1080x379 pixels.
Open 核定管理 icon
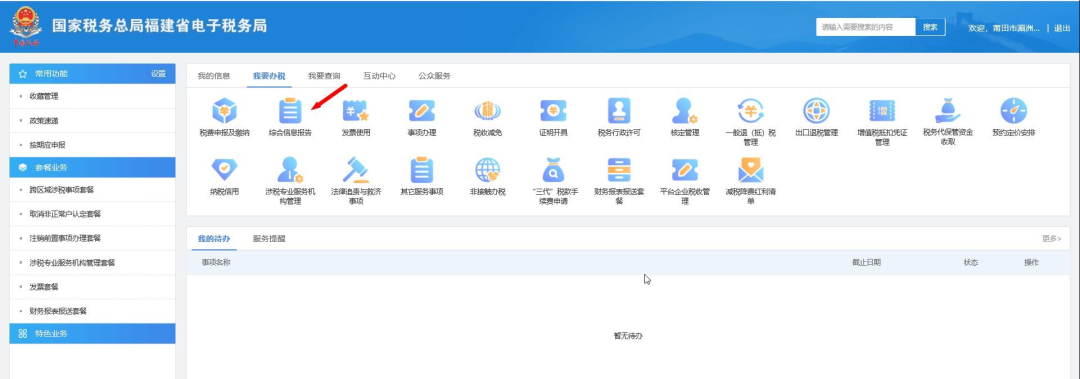point(685,110)
